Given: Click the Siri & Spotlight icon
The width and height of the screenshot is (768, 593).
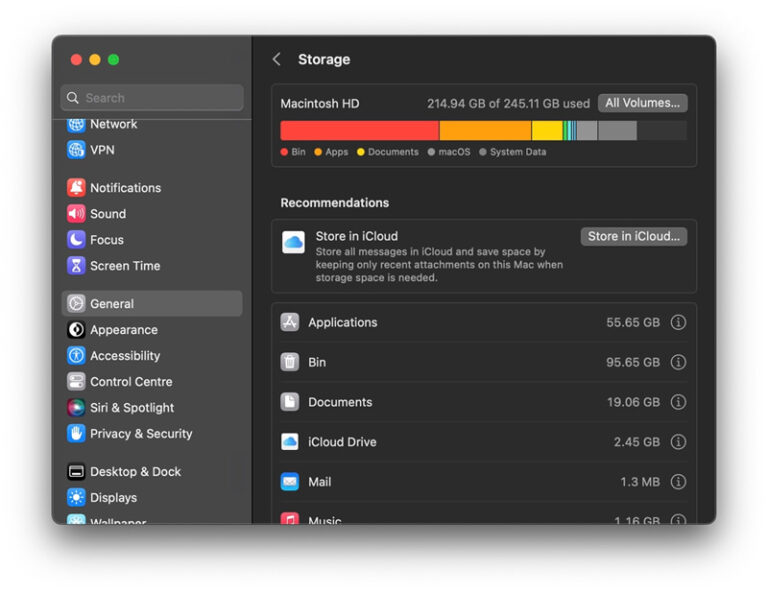Looking at the screenshot, I should 76,408.
